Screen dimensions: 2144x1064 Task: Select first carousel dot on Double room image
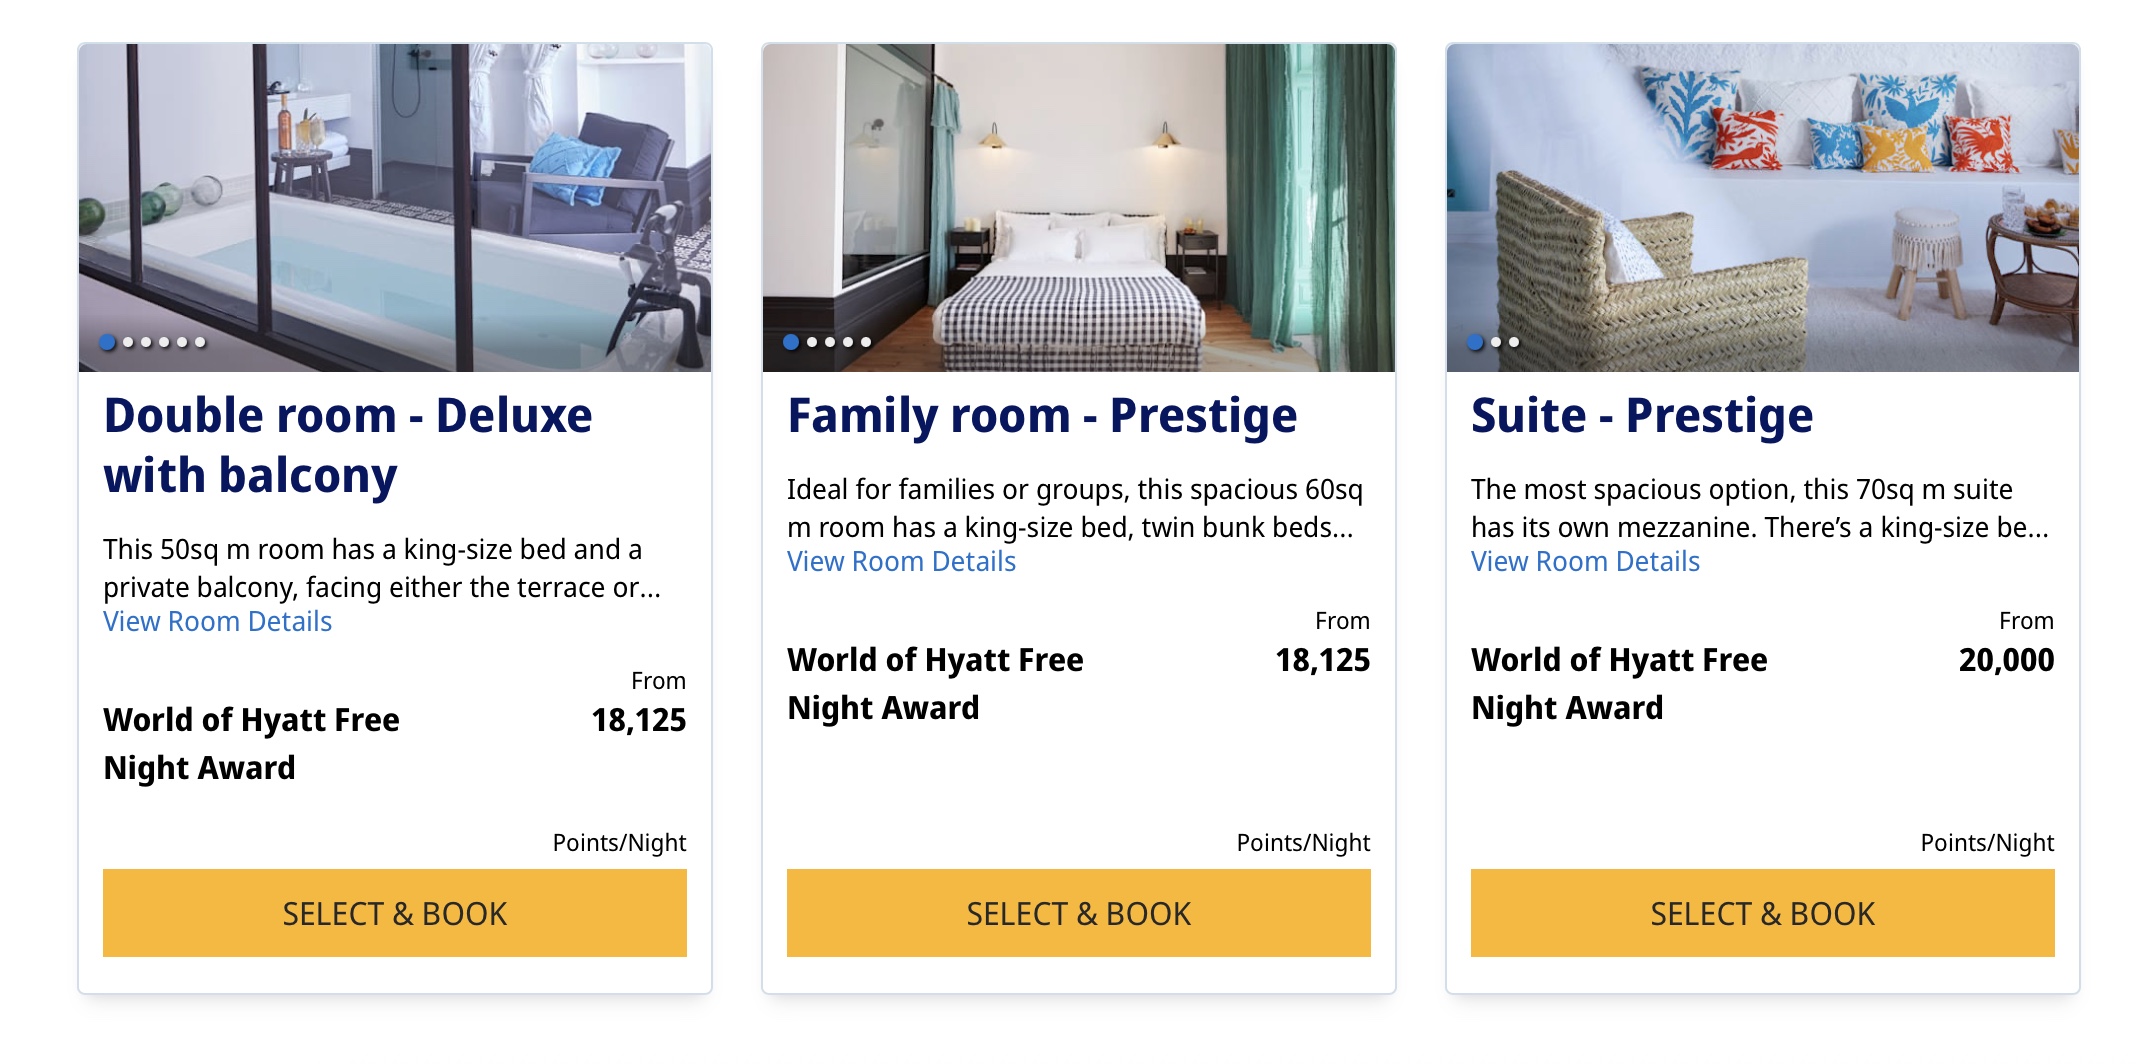point(107,342)
